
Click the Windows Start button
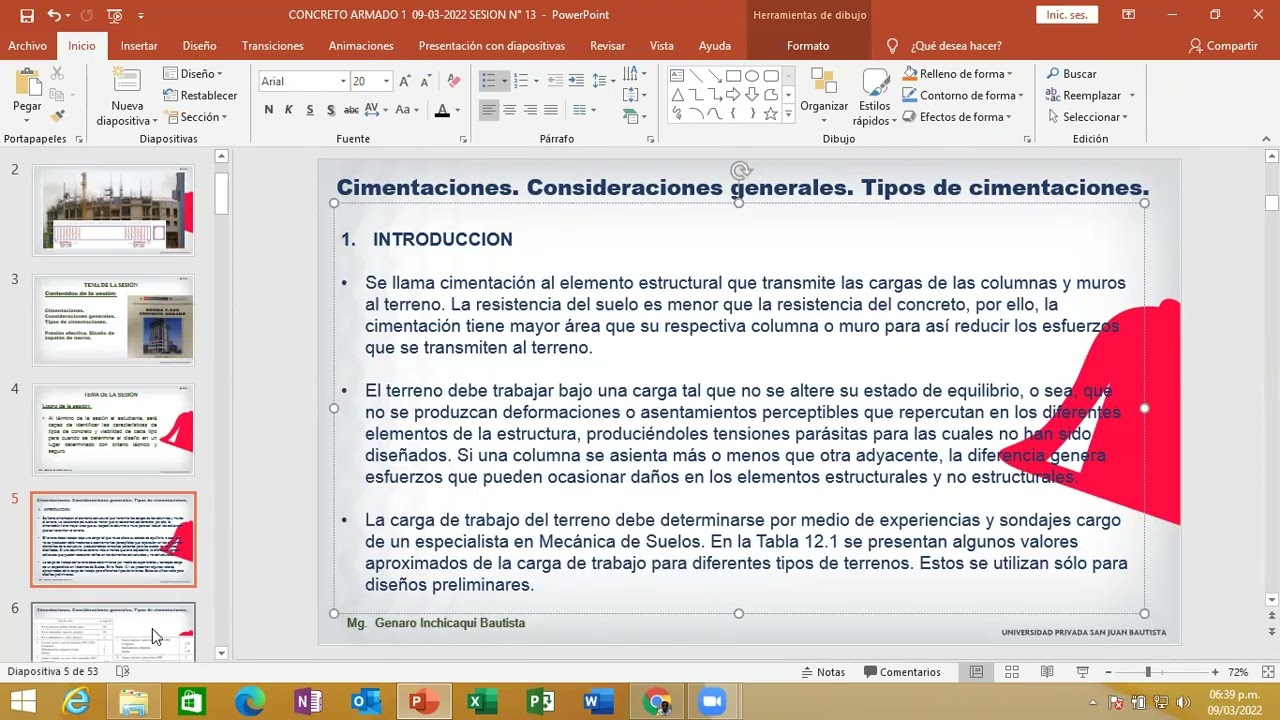click(22, 702)
